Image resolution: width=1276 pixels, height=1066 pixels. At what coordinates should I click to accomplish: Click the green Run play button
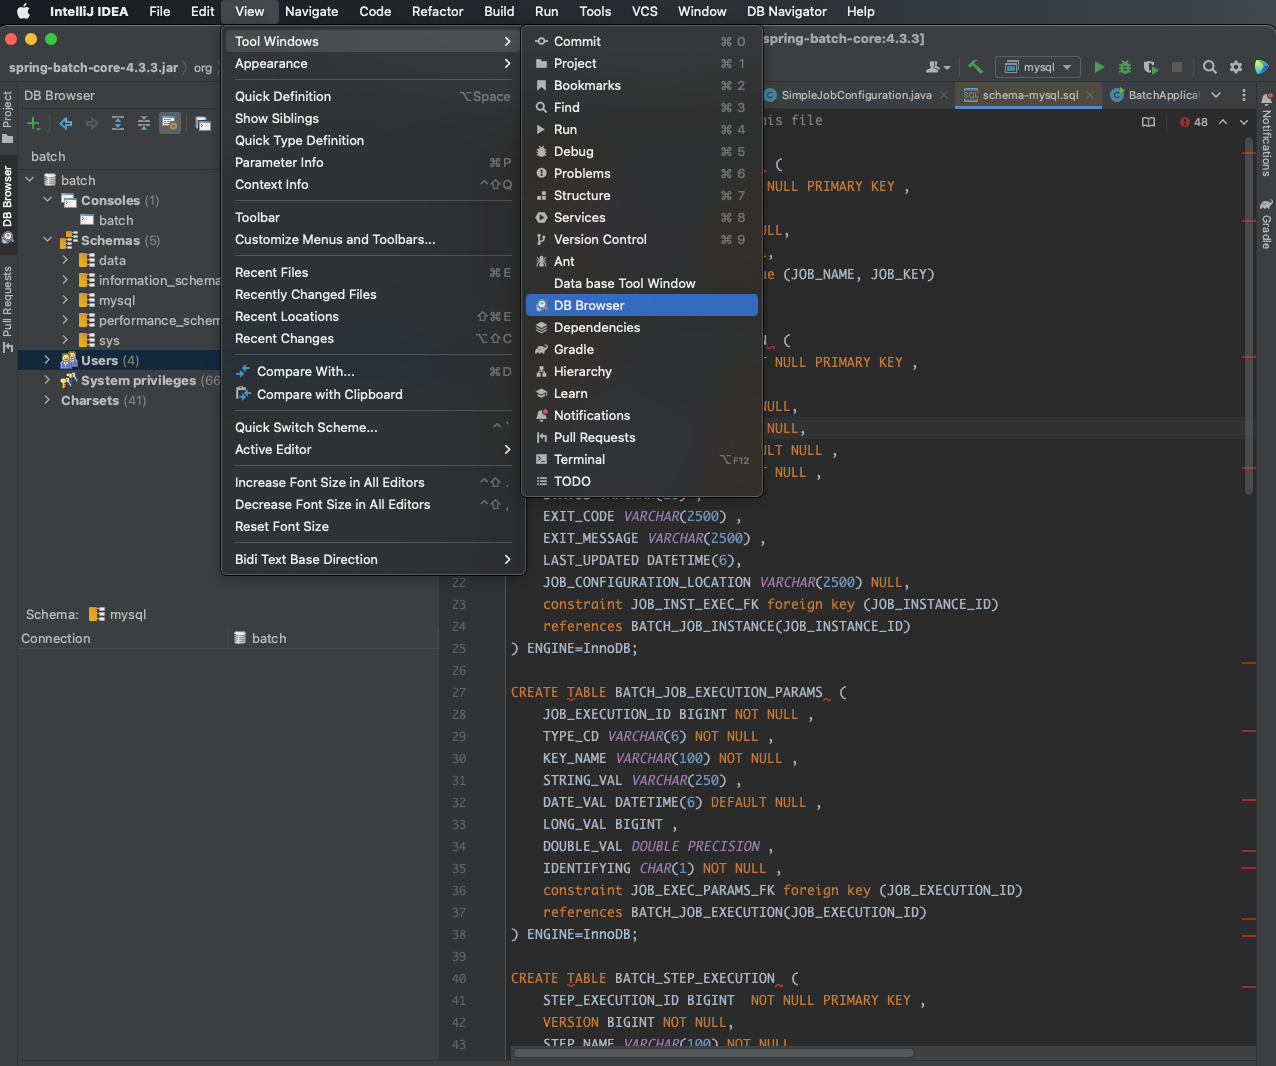1099,67
